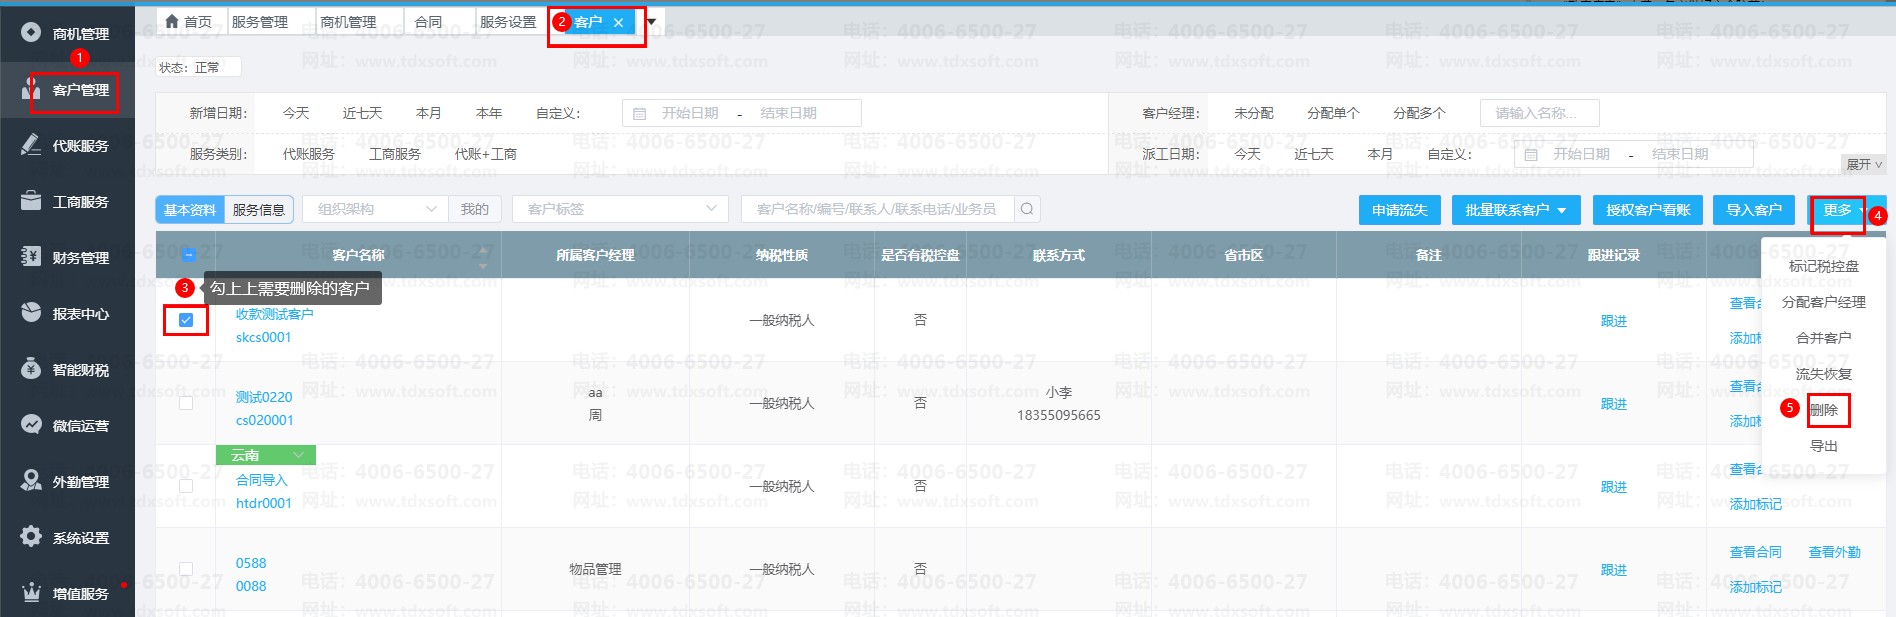Check the 测试0220 customer row checkbox
The height and width of the screenshot is (617, 1896).
pos(186,403)
